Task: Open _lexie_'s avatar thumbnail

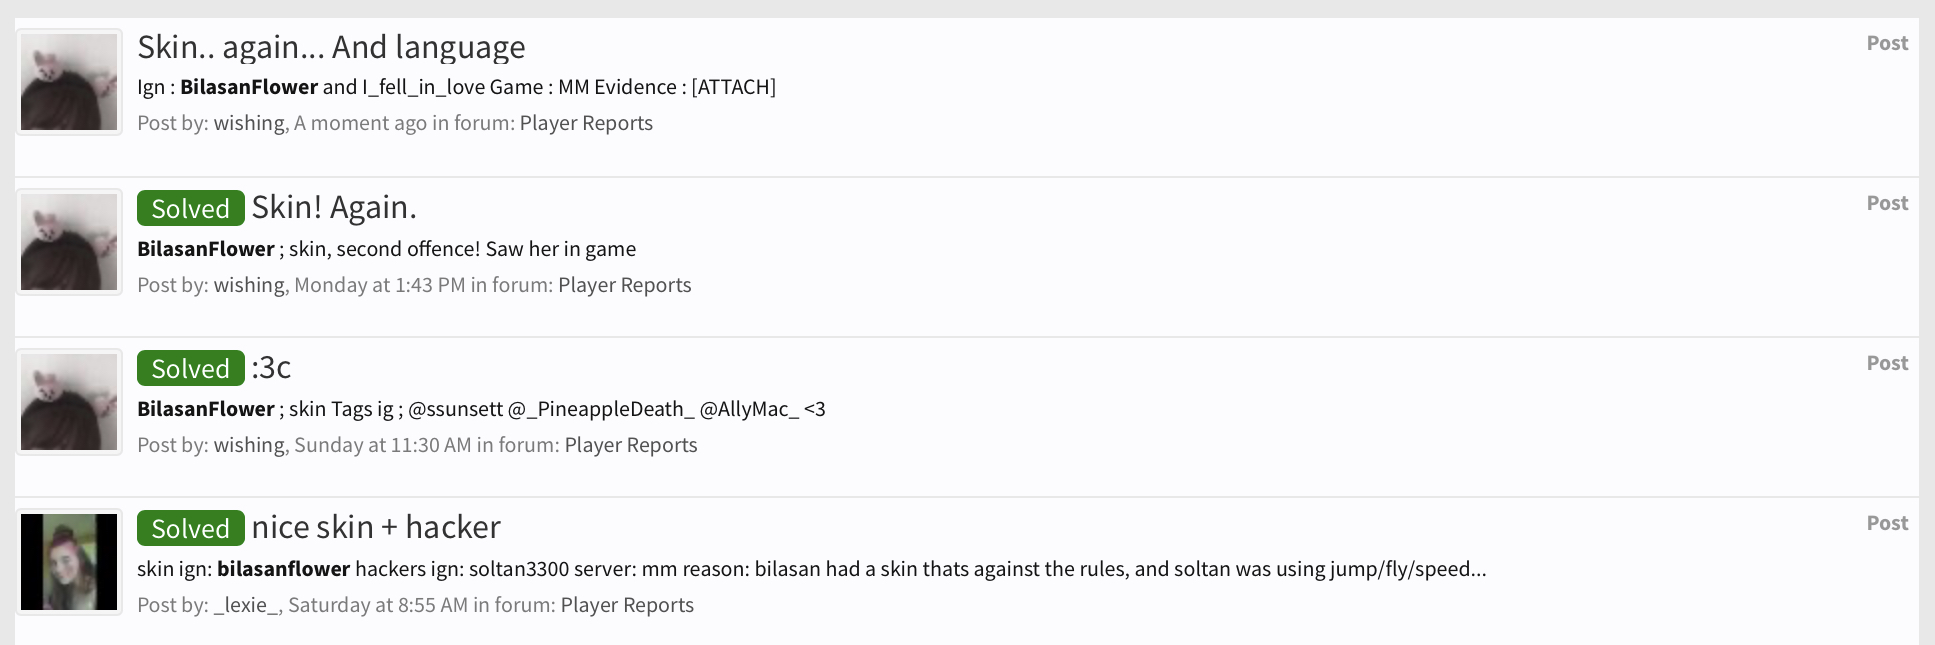Action: click(x=69, y=562)
